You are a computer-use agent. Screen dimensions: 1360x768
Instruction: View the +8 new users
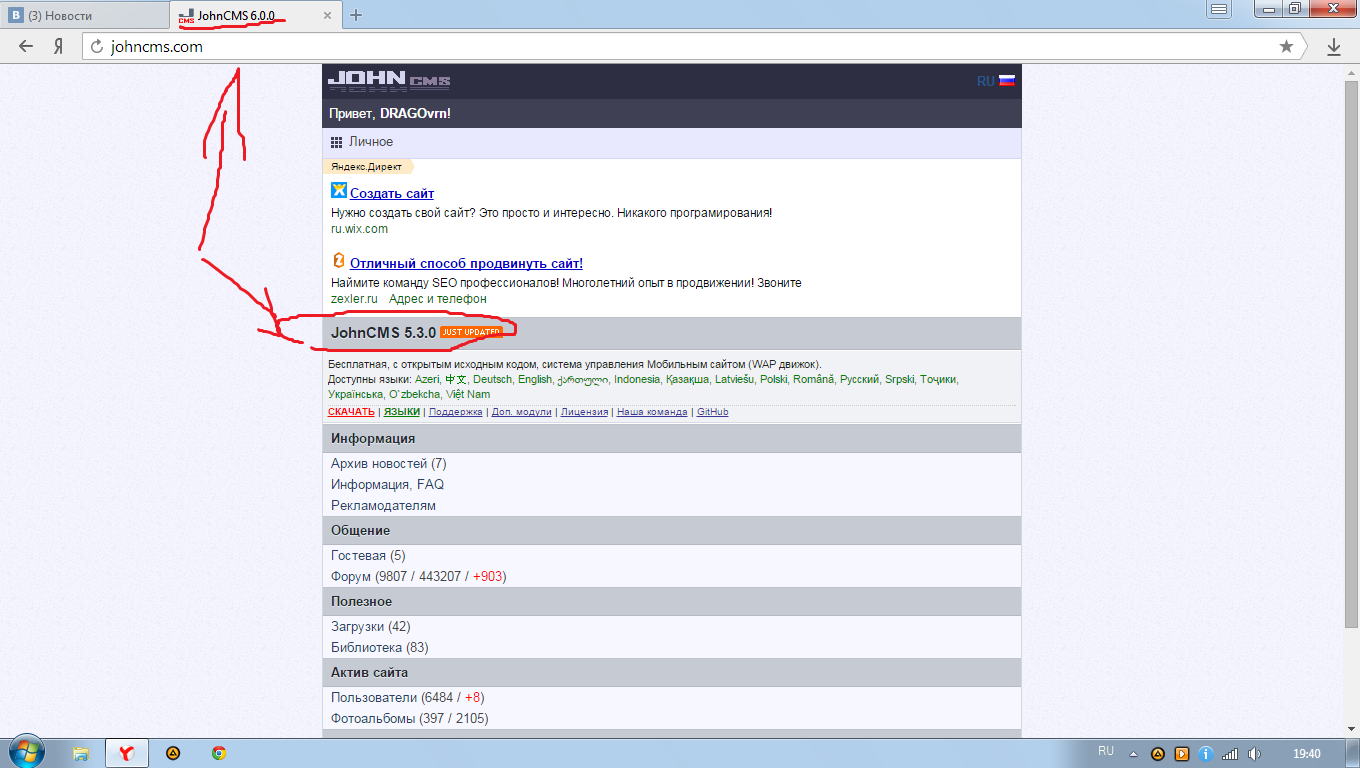point(474,697)
